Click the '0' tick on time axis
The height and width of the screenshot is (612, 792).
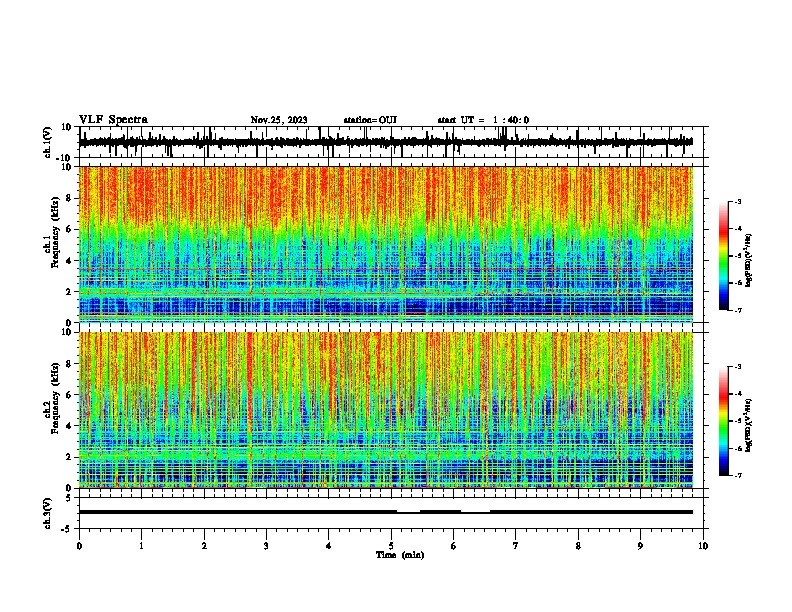pyautogui.click(x=79, y=546)
